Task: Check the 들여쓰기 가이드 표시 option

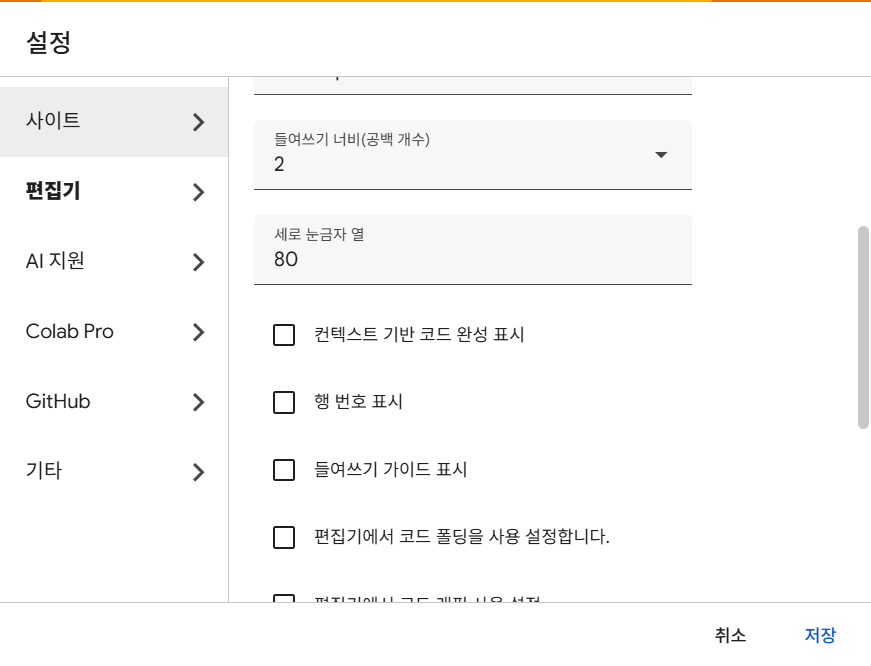Action: (284, 469)
